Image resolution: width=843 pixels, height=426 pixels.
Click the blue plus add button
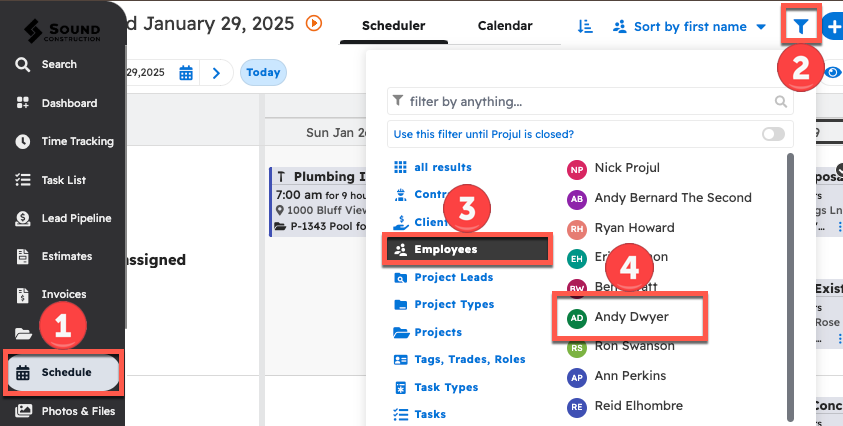[834, 26]
